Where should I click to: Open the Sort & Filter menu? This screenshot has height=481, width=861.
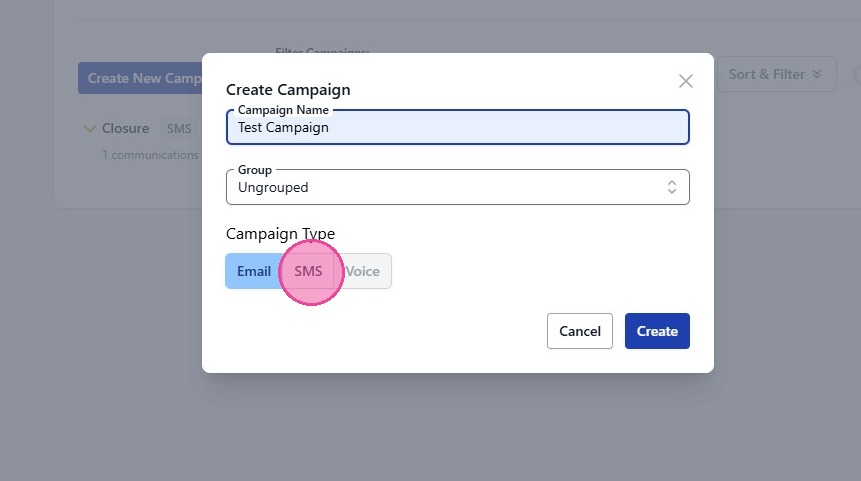pyautogui.click(x=775, y=74)
